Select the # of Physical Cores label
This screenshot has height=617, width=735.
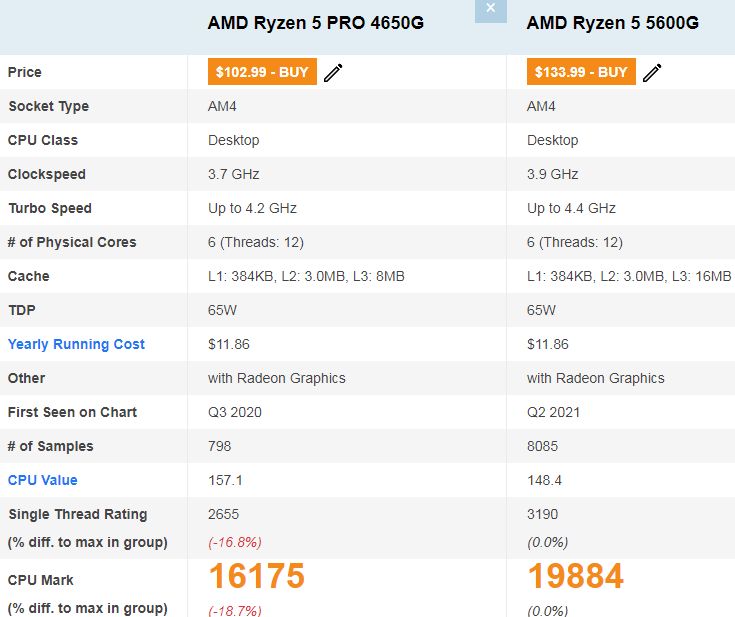tap(72, 242)
